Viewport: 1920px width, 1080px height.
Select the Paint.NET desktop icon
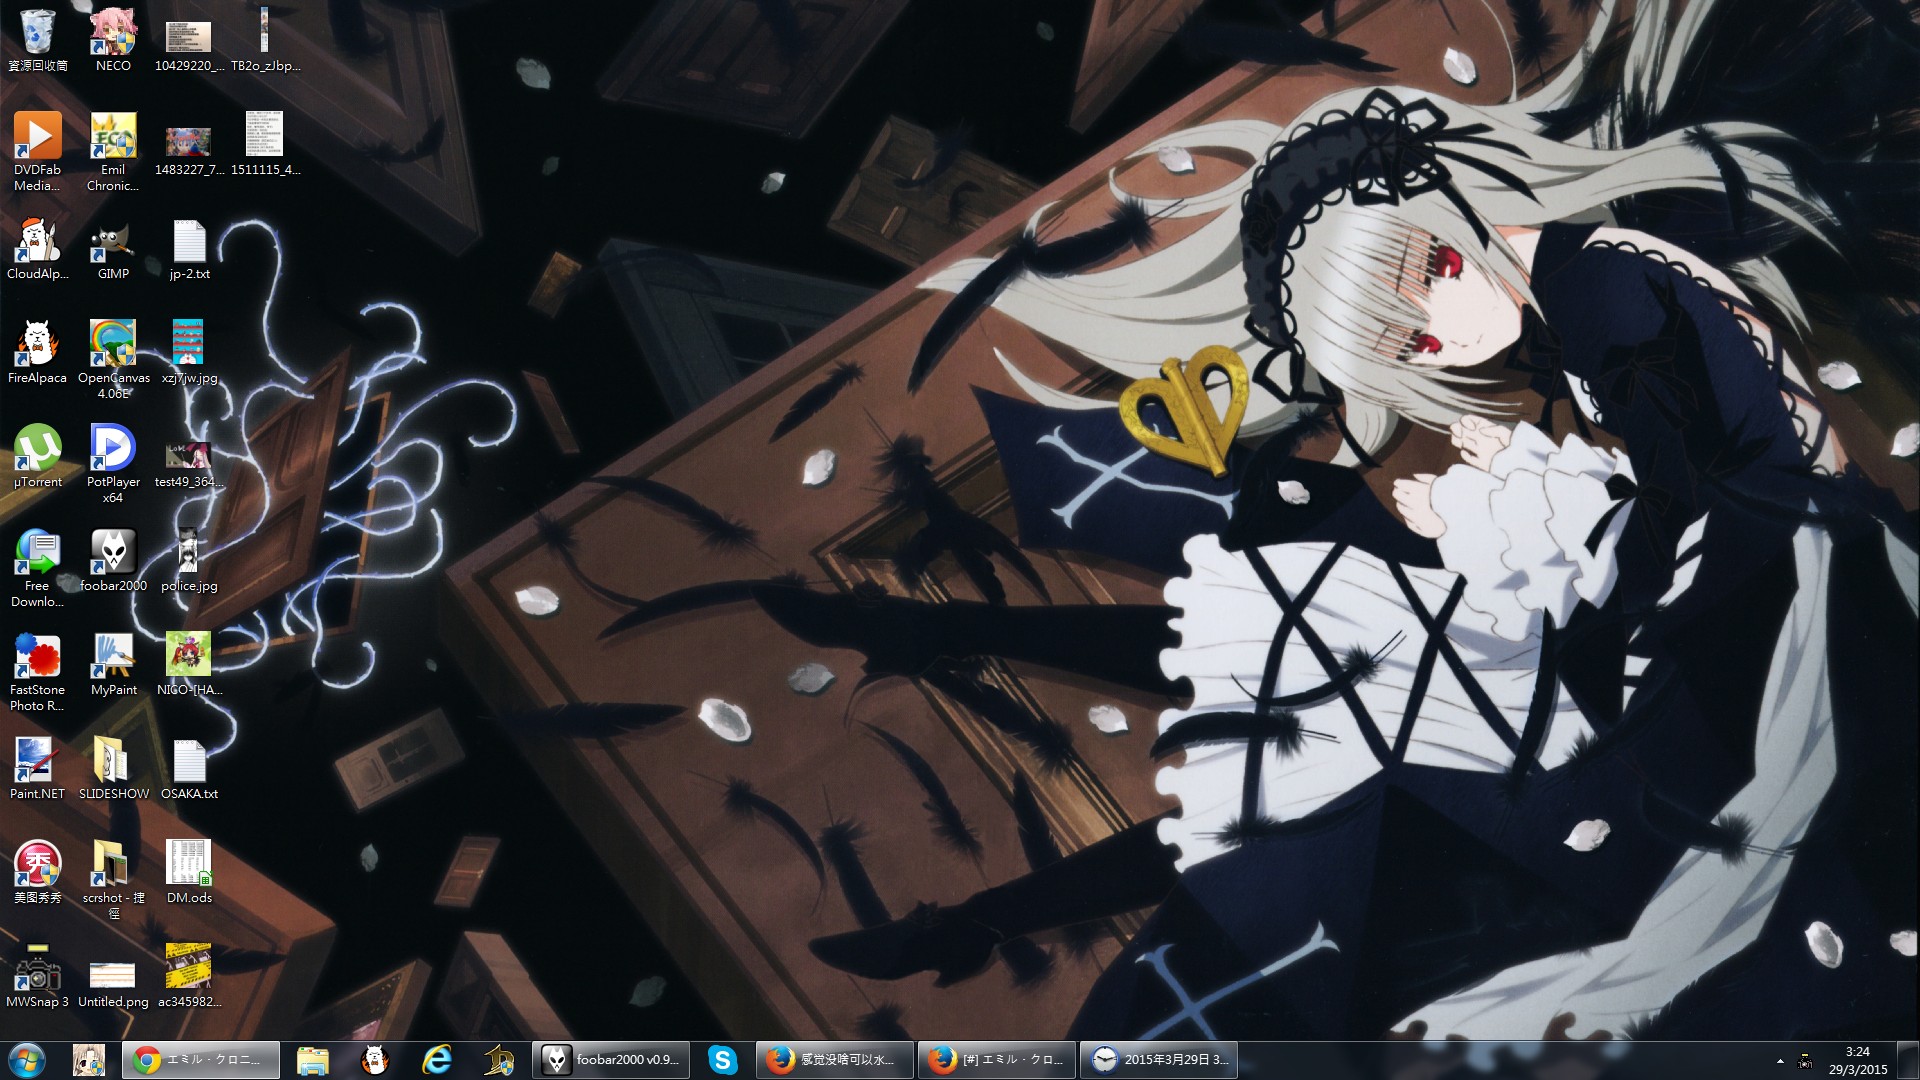37,764
